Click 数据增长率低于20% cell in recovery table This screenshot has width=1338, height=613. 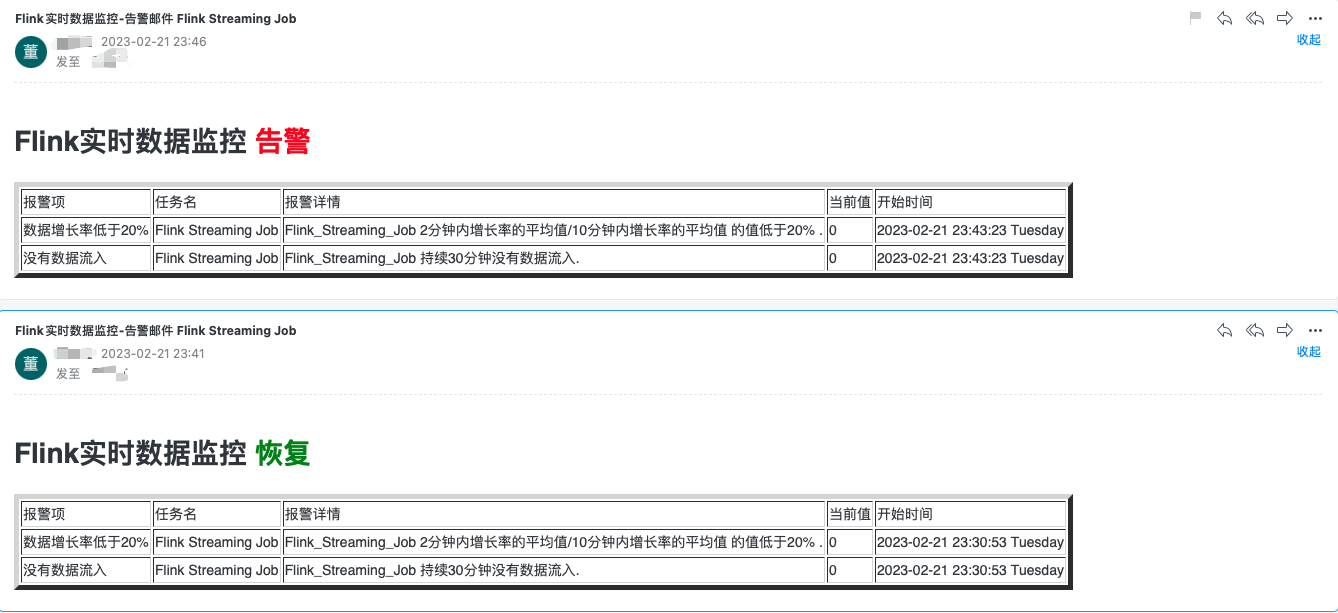pyautogui.click(x=86, y=542)
